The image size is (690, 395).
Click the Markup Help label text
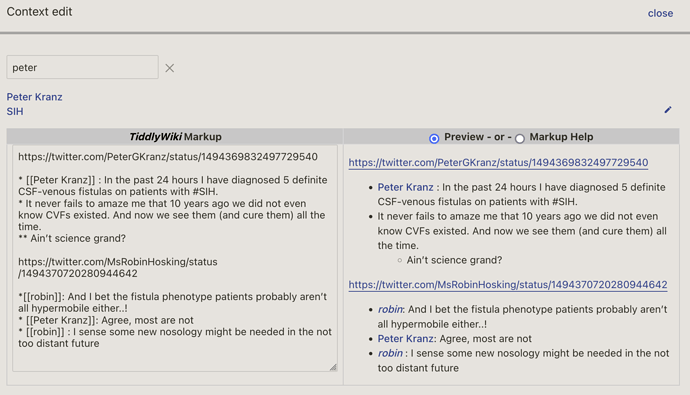pyautogui.click(x=561, y=137)
